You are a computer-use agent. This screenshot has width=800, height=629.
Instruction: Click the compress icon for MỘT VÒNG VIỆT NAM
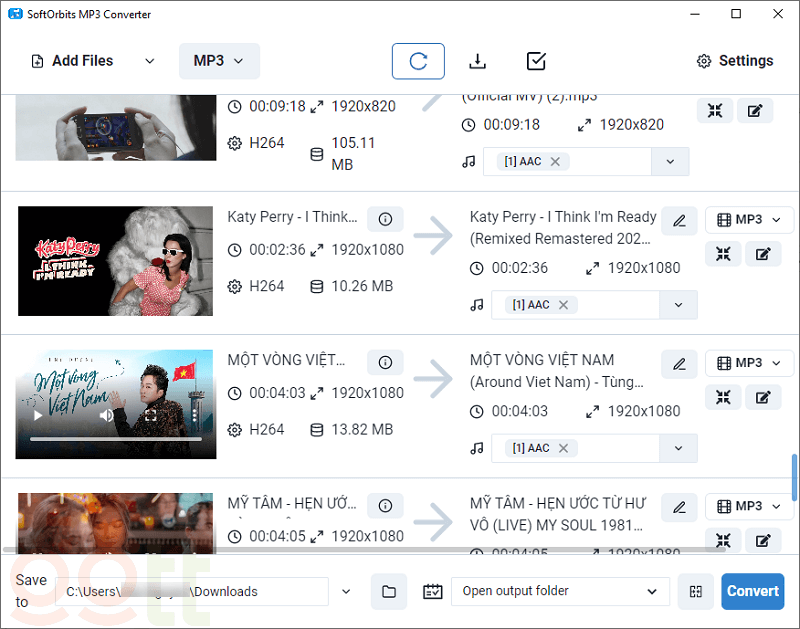pos(723,398)
